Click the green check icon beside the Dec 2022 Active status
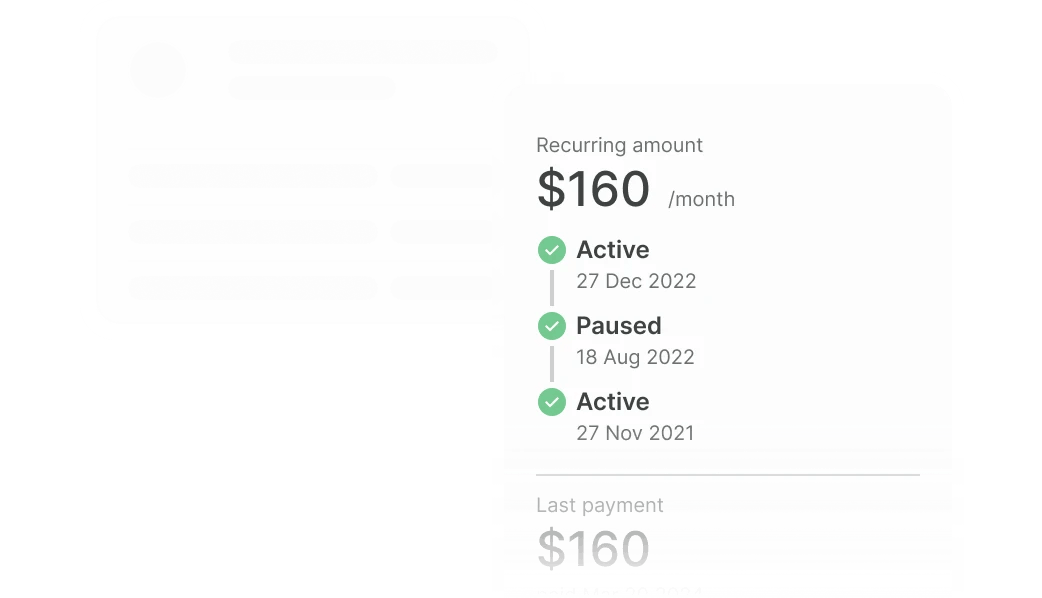This screenshot has height=598, width=1042. pos(551,250)
